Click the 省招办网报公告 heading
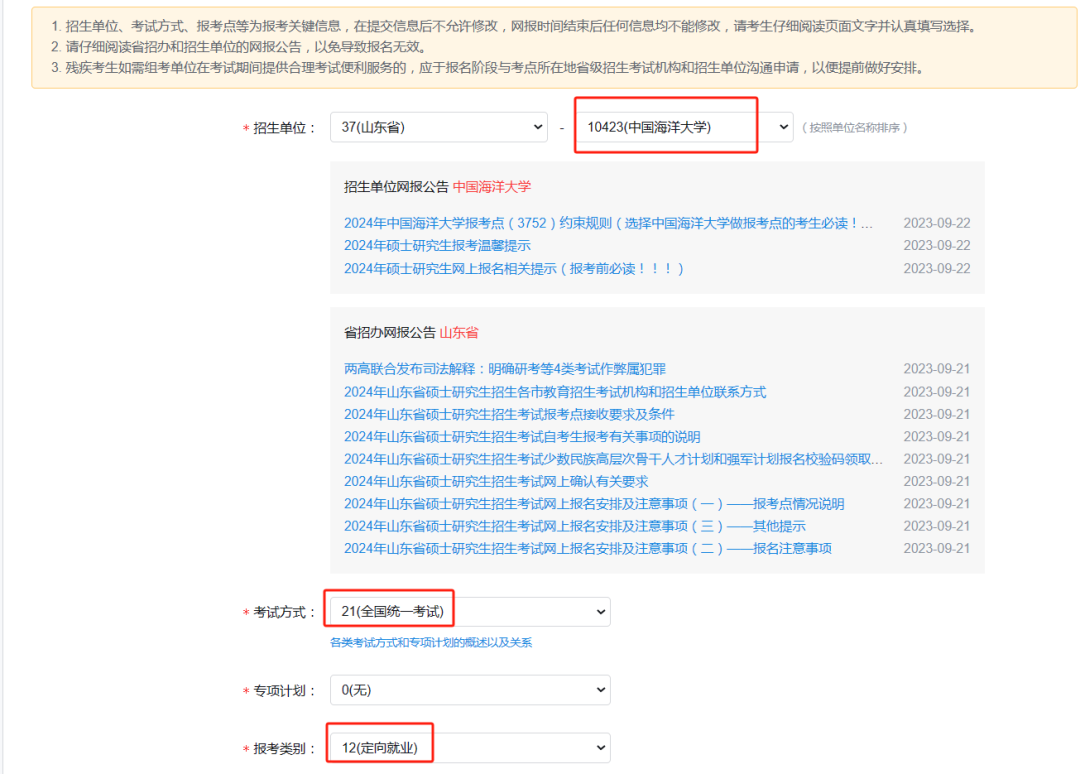The width and height of the screenshot is (1080, 774). [390, 333]
